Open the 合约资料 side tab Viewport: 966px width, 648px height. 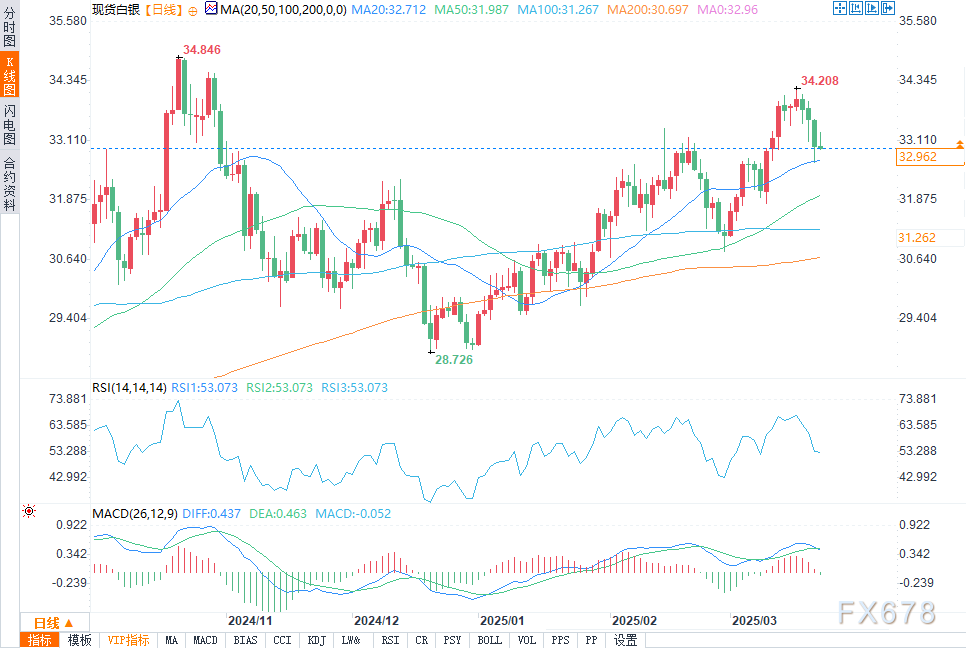(x=9, y=183)
